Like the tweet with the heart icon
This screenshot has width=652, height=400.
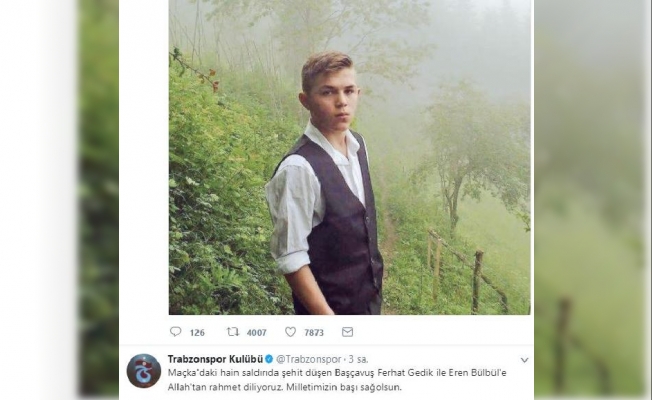tap(290, 331)
